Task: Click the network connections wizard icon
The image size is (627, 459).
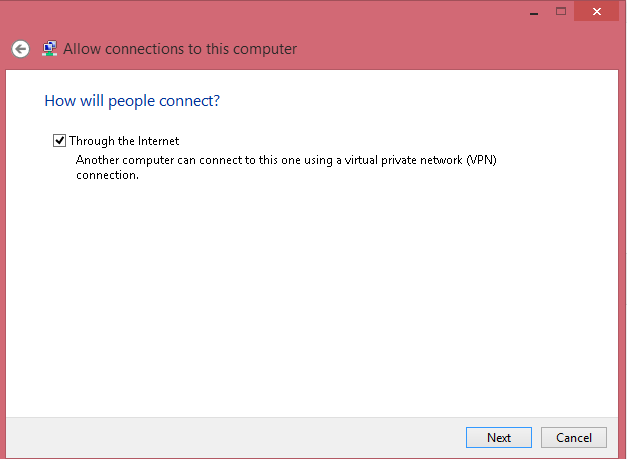Action: [x=49, y=48]
